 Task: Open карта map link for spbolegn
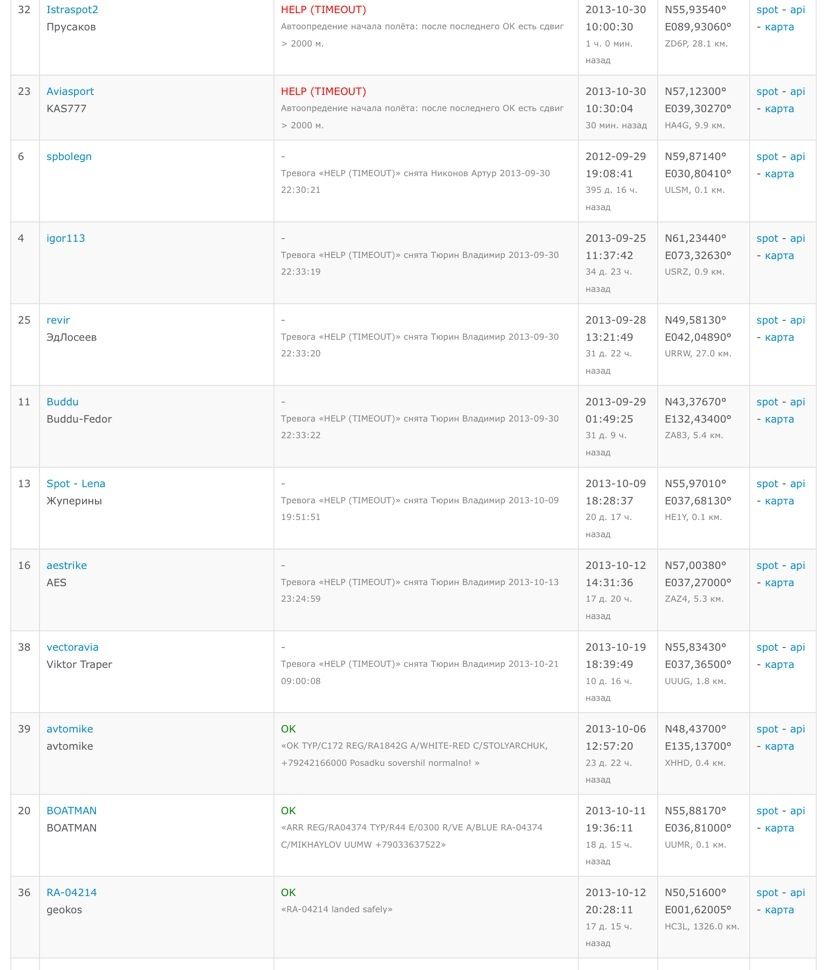[x=779, y=174]
